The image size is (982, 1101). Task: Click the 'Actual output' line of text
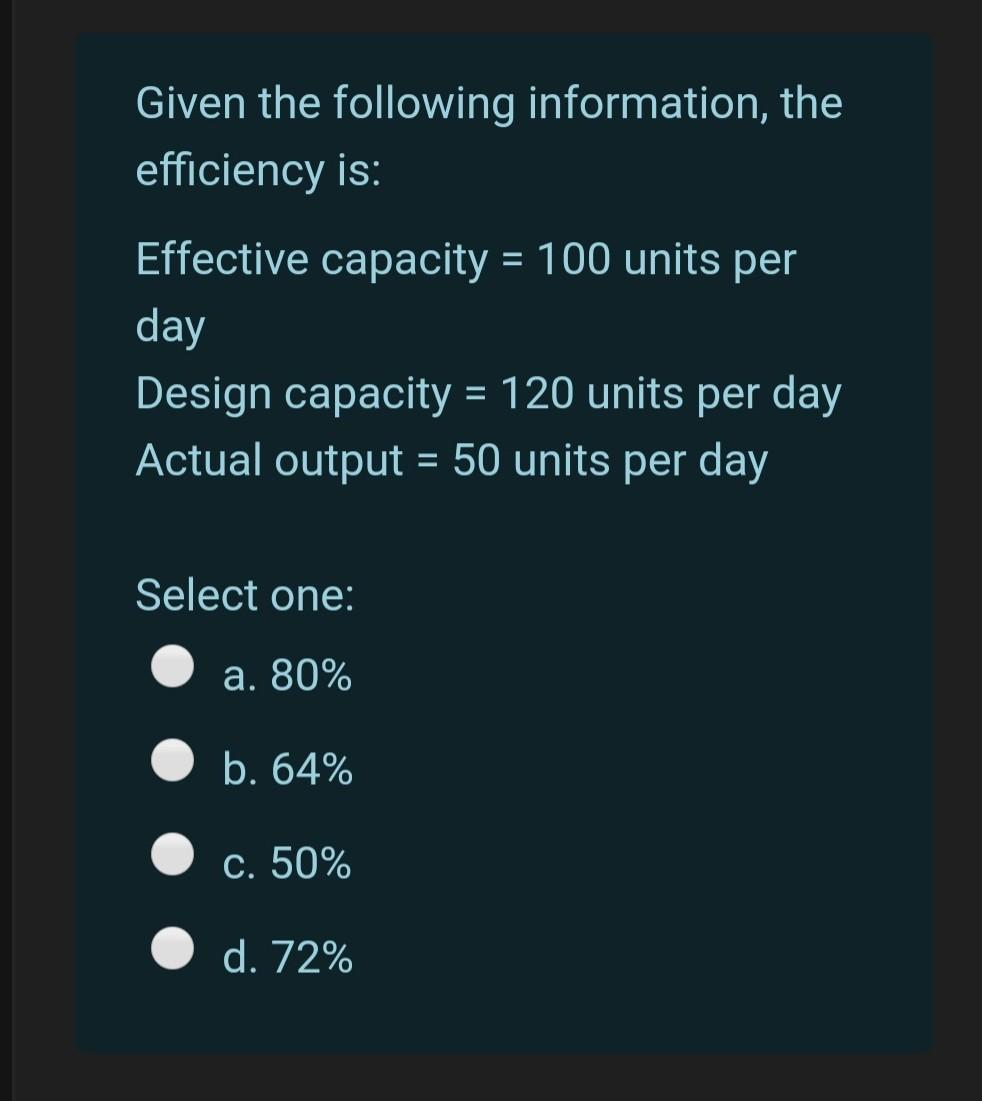click(451, 459)
